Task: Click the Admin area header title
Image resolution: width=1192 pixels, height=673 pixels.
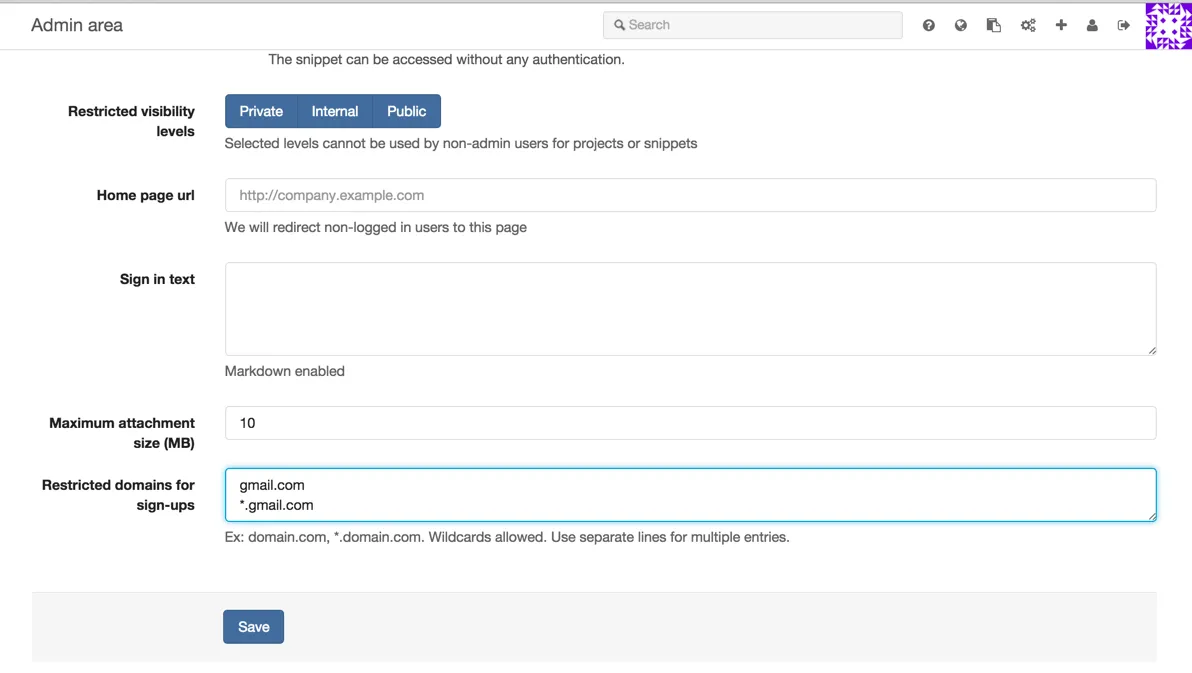Action: coord(77,25)
